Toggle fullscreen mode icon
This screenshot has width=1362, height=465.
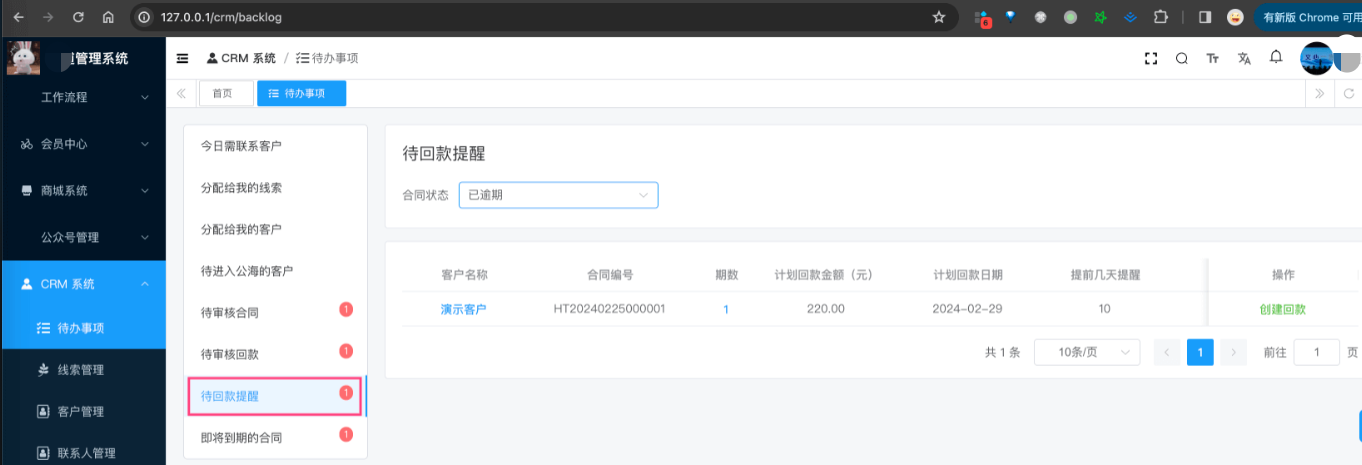click(1150, 59)
